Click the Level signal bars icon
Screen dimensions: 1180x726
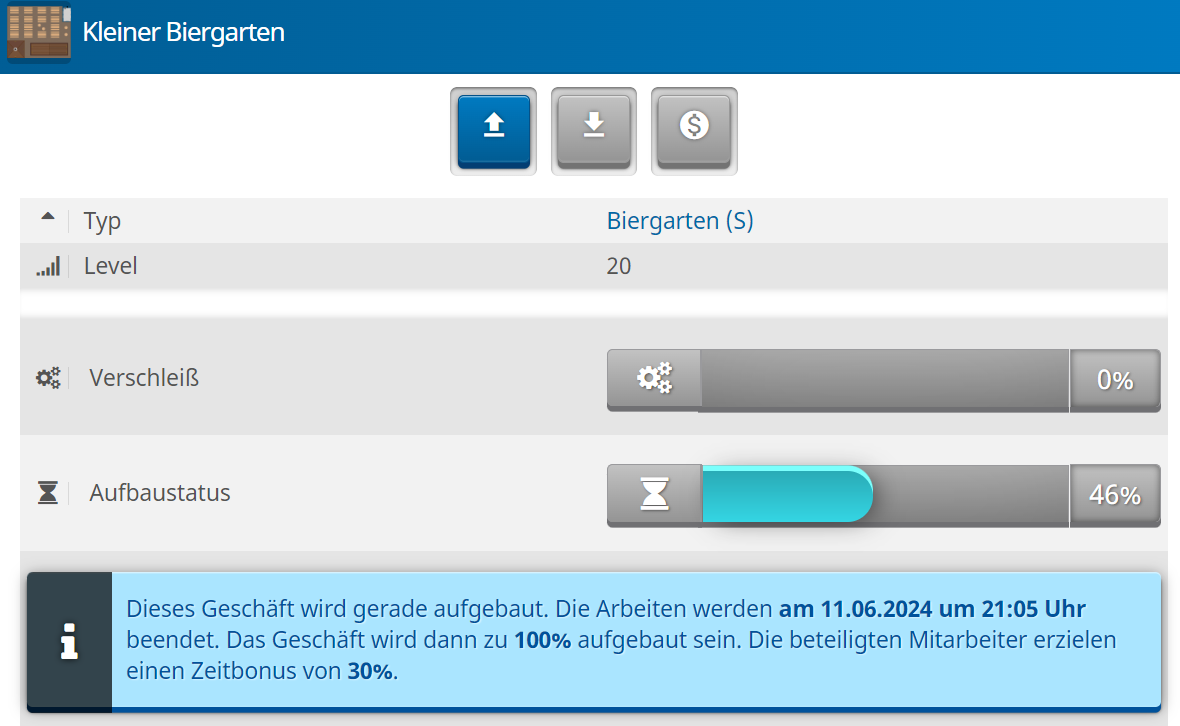point(48,267)
